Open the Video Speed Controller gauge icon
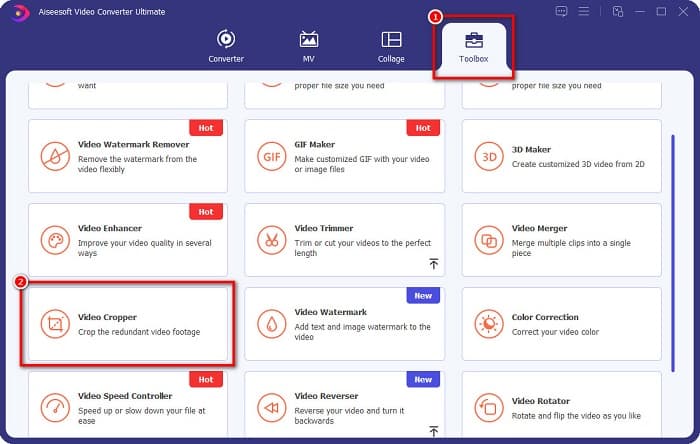The height and width of the screenshot is (444, 700). coord(54,408)
